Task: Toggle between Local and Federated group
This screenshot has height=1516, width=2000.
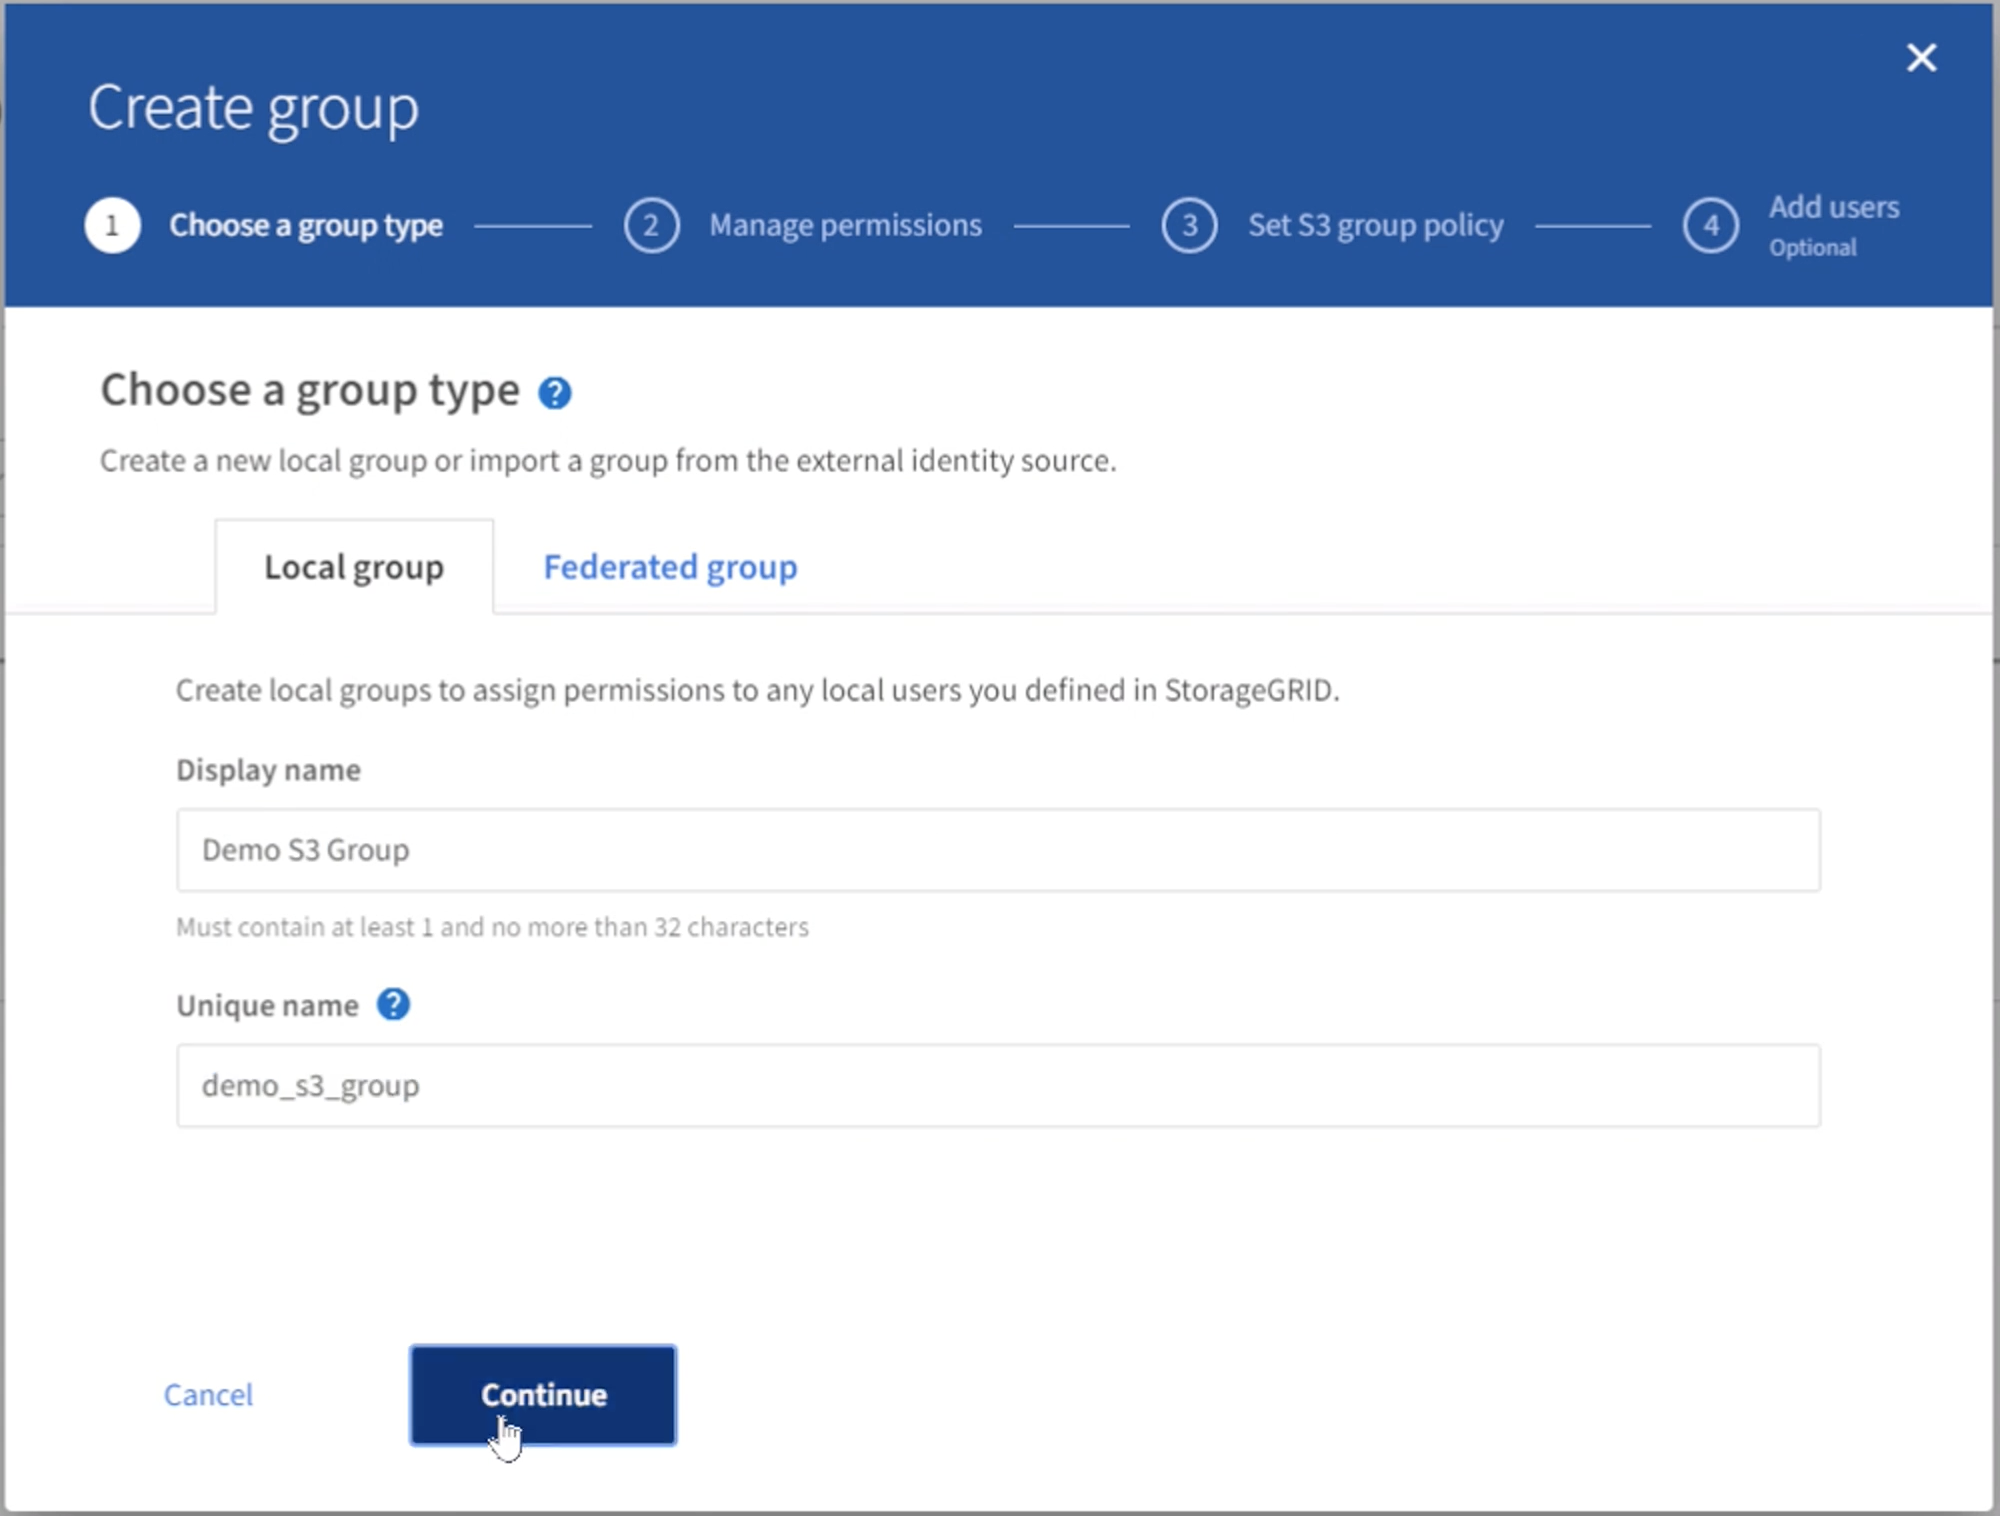Action: click(669, 565)
